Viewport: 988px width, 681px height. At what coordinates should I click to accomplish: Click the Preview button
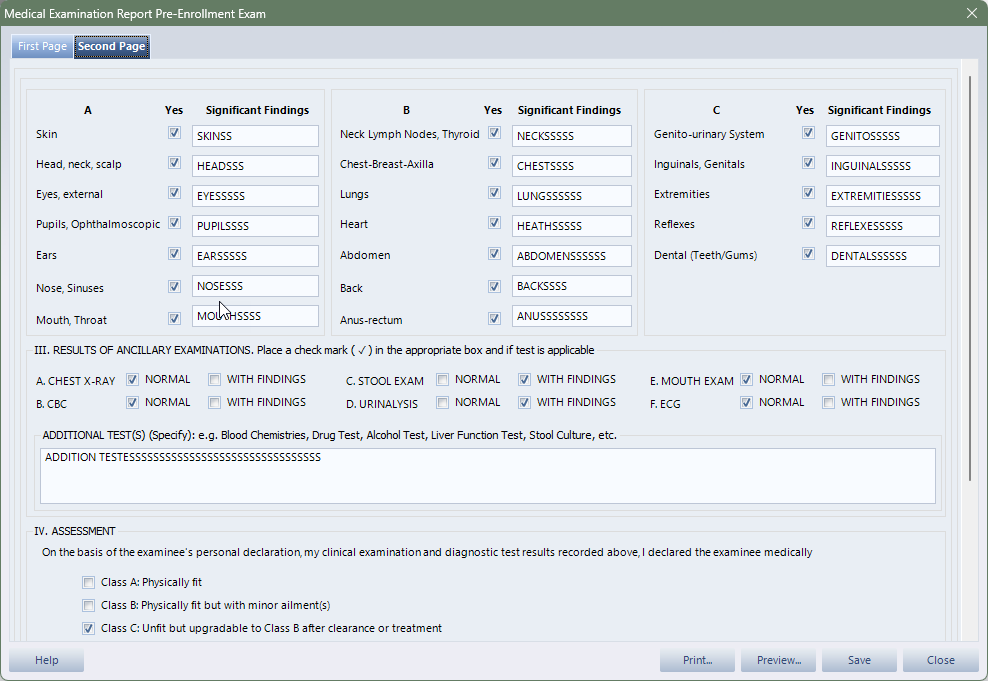click(778, 660)
